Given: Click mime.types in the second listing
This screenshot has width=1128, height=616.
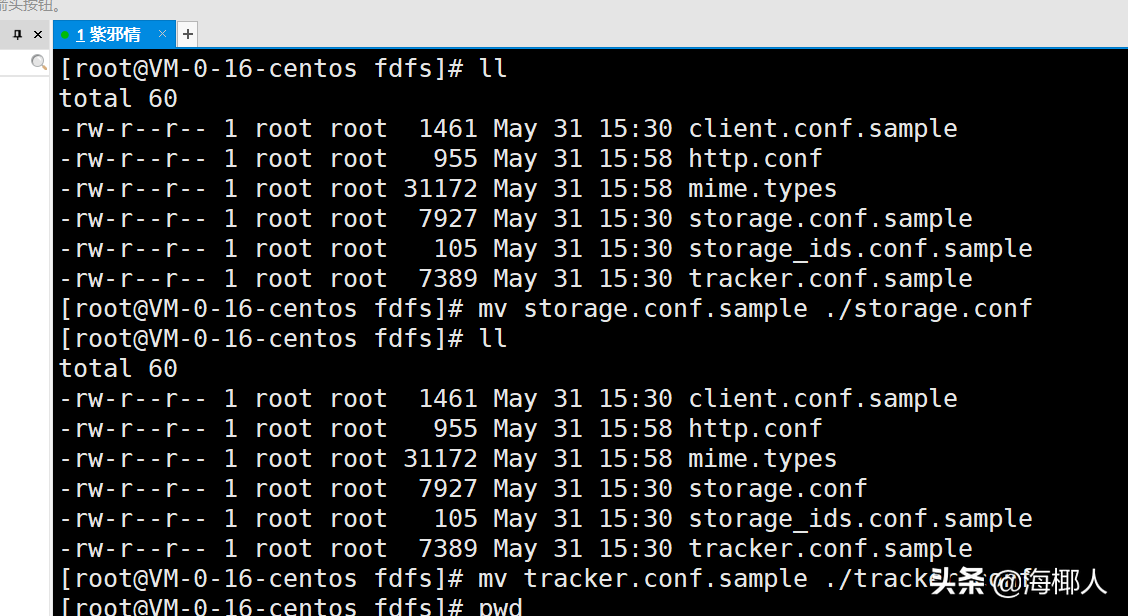Looking at the screenshot, I should tap(762, 458).
